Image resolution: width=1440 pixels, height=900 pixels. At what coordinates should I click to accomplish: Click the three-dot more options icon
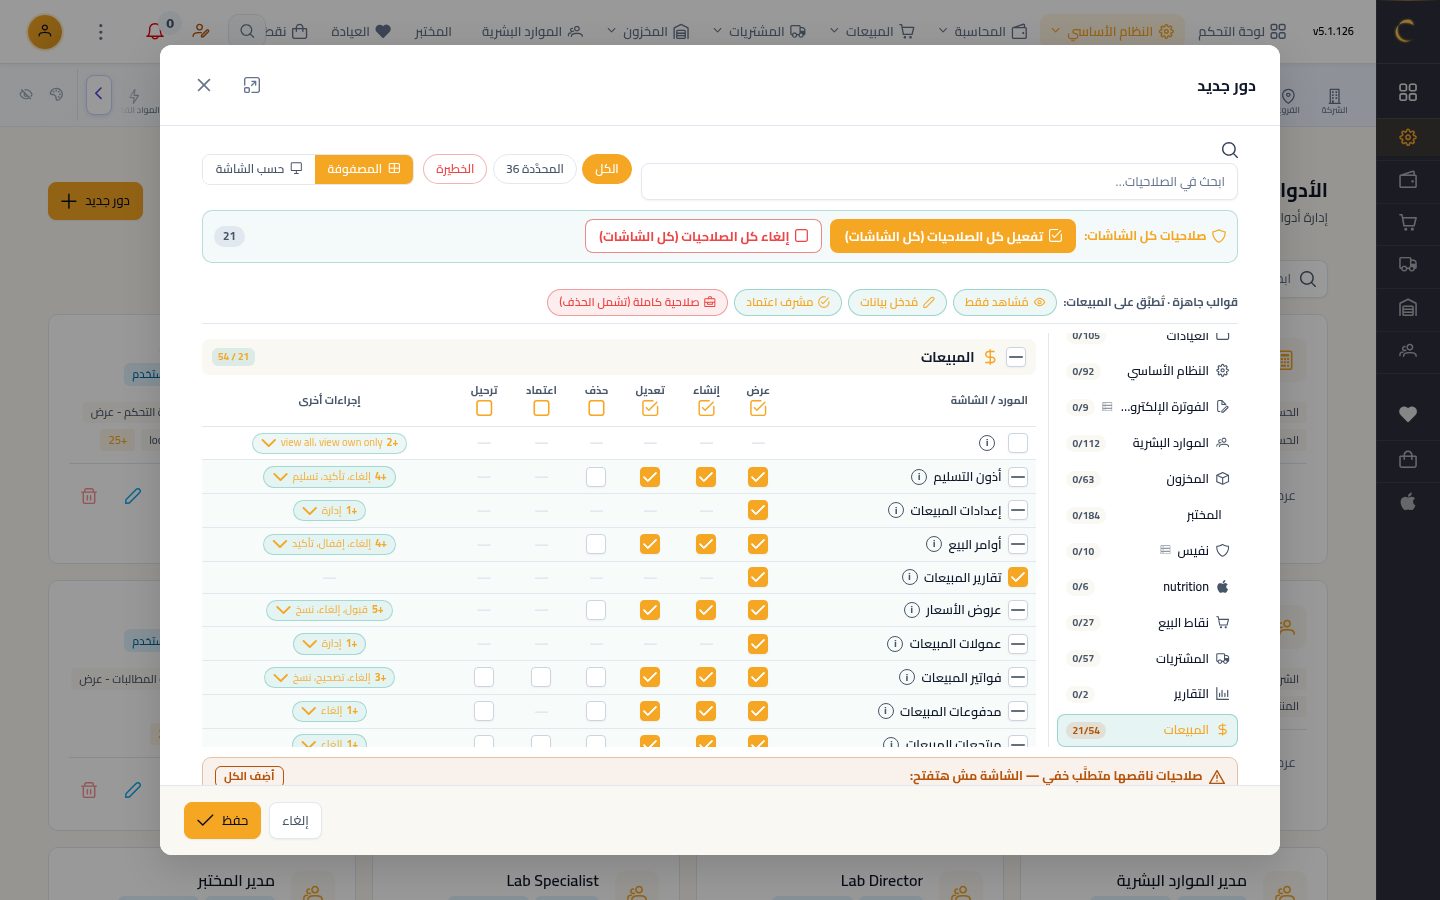pyautogui.click(x=100, y=32)
